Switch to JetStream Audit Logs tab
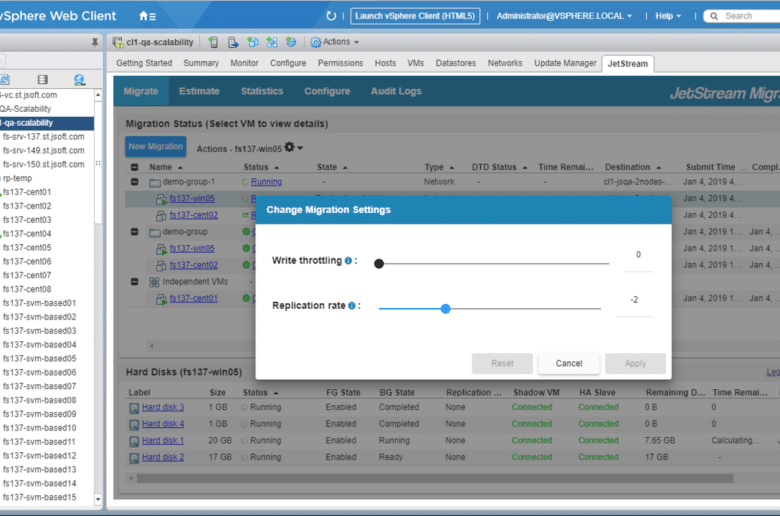Image resolution: width=780 pixels, height=516 pixels. click(x=396, y=91)
